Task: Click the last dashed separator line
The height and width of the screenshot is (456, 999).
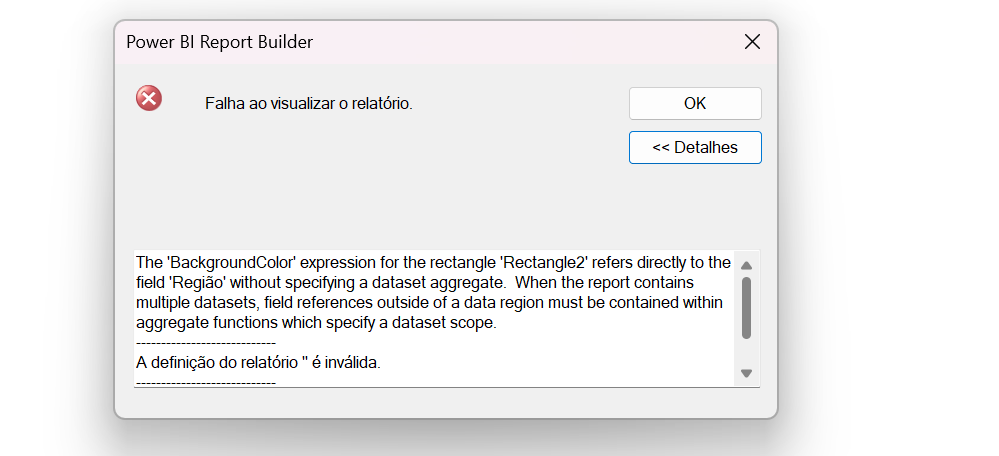Action: coord(205,381)
